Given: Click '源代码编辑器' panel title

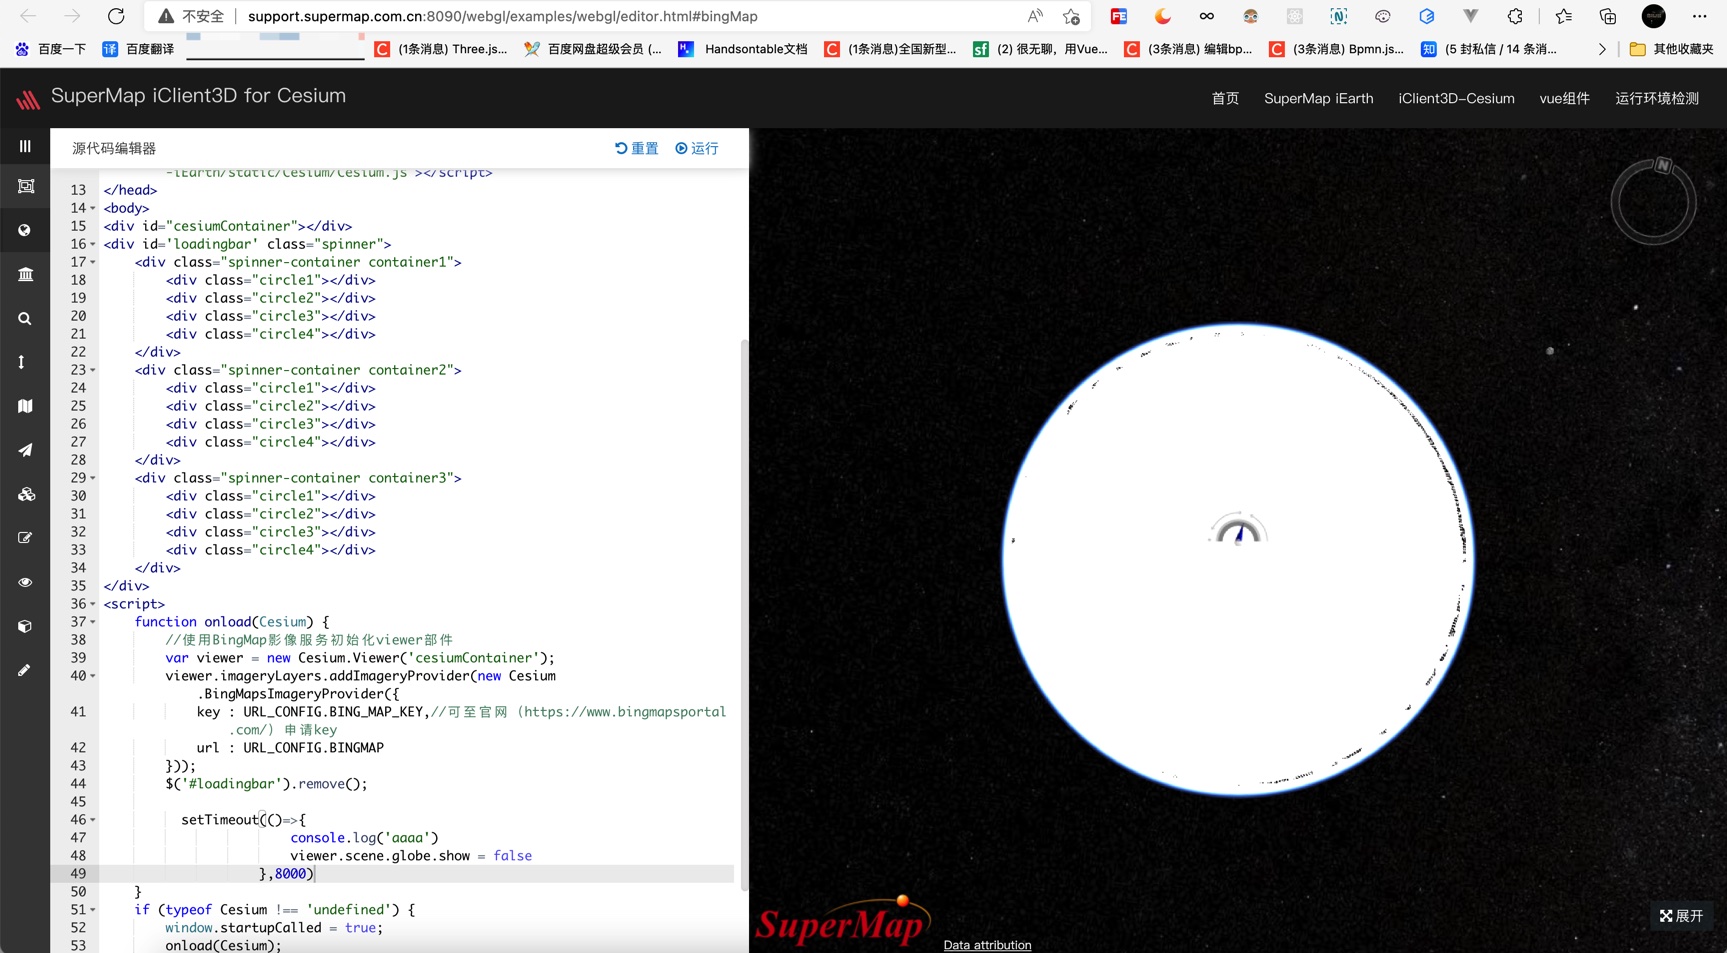Looking at the screenshot, I should click(114, 148).
